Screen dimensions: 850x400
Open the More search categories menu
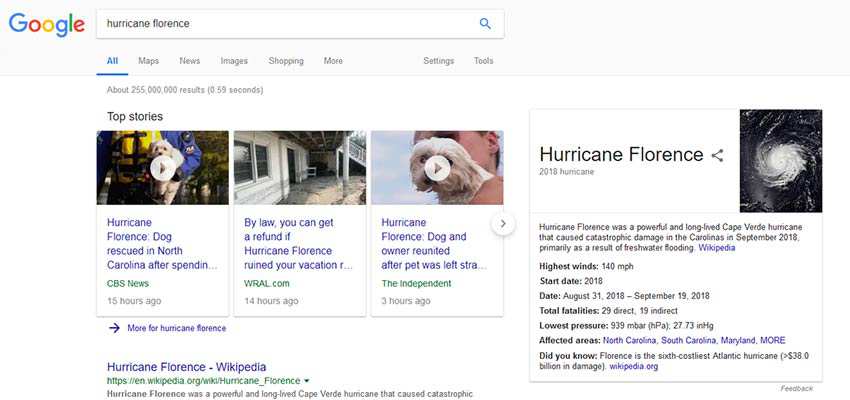tap(333, 61)
